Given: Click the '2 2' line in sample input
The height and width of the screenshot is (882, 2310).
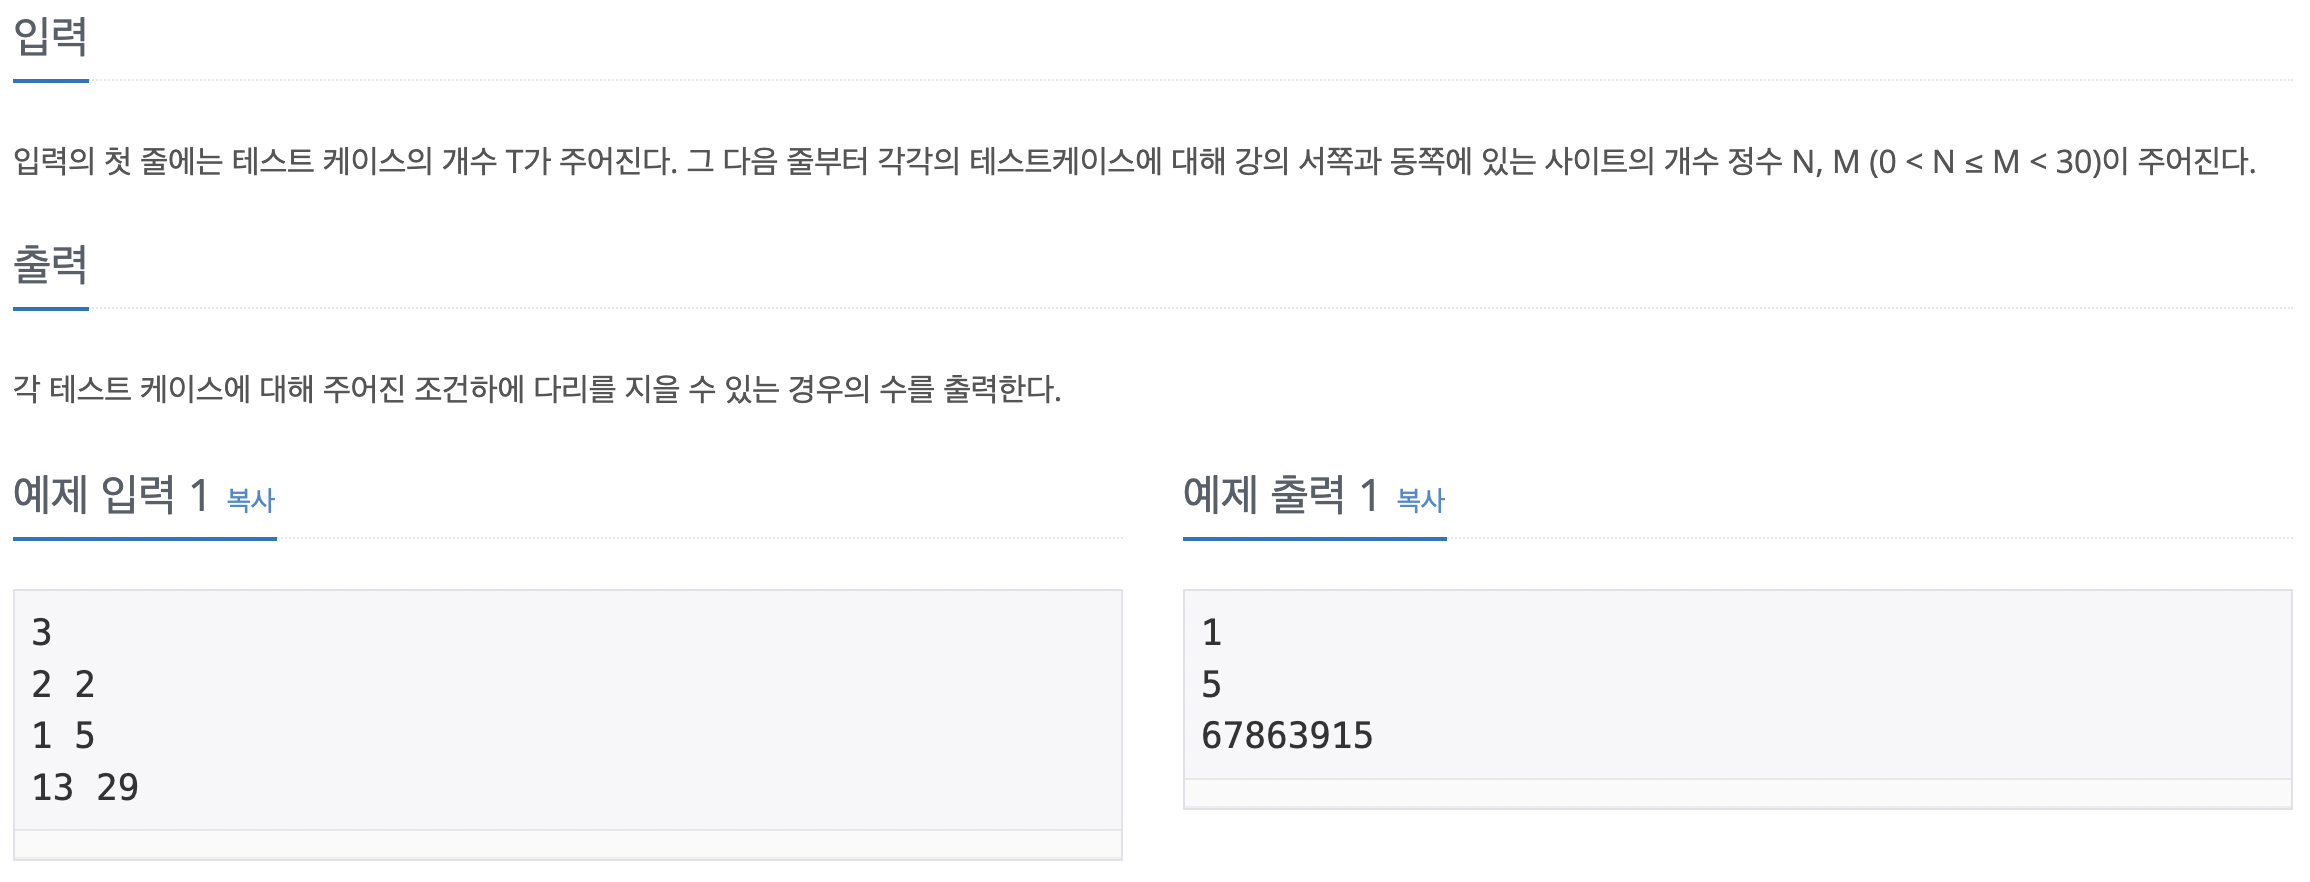Looking at the screenshot, I should coord(63,685).
